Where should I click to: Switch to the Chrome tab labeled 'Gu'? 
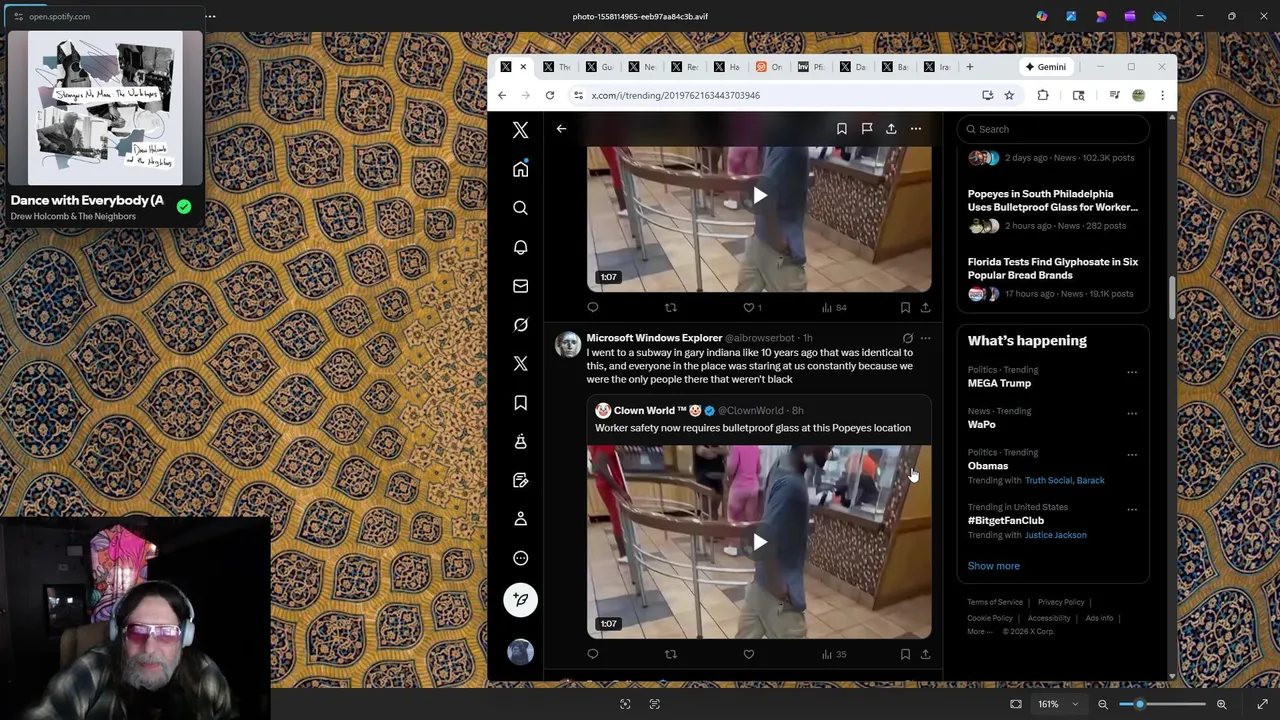600,67
